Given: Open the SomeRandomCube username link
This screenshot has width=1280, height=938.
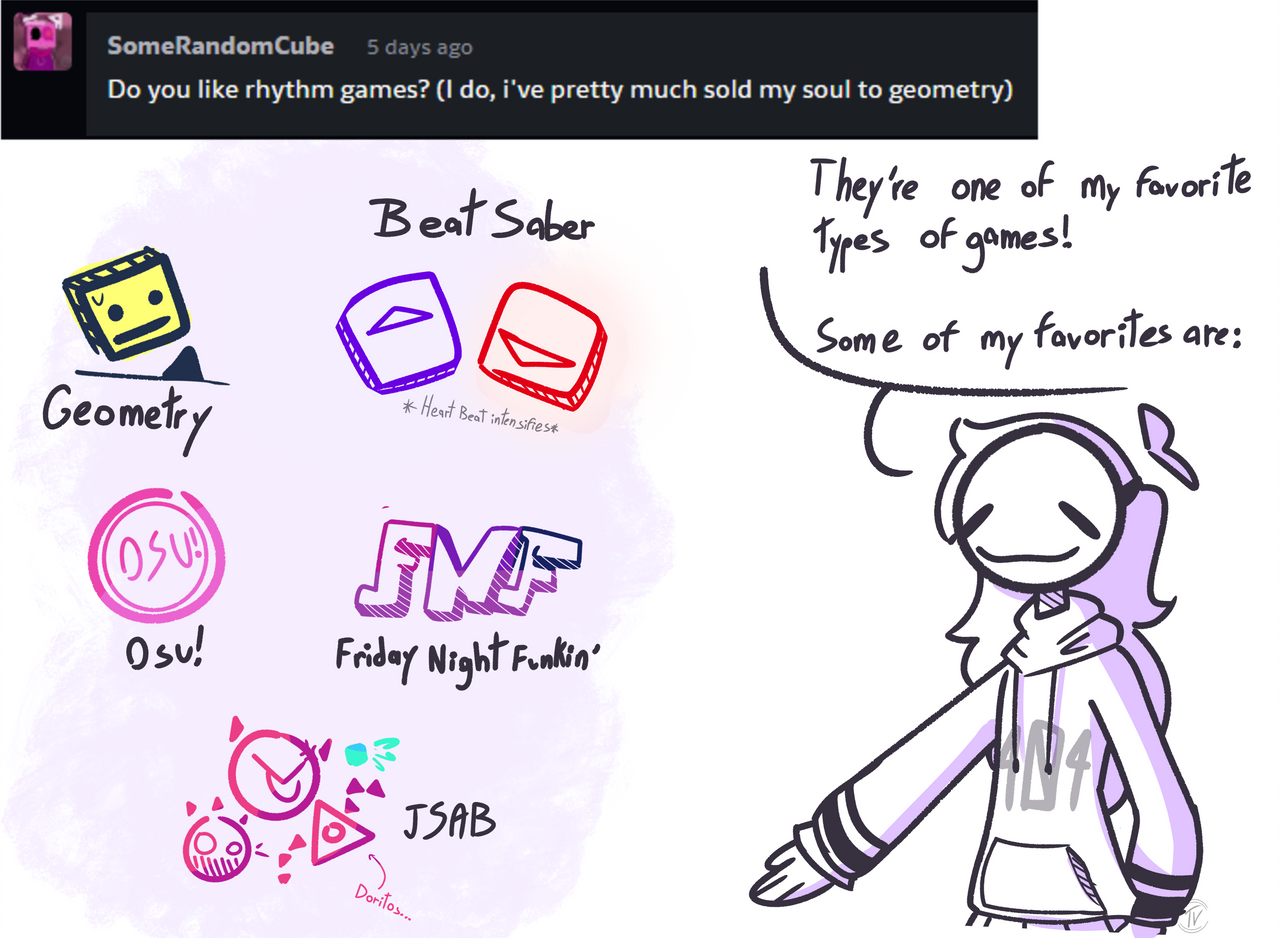Looking at the screenshot, I should [x=220, y=46].
